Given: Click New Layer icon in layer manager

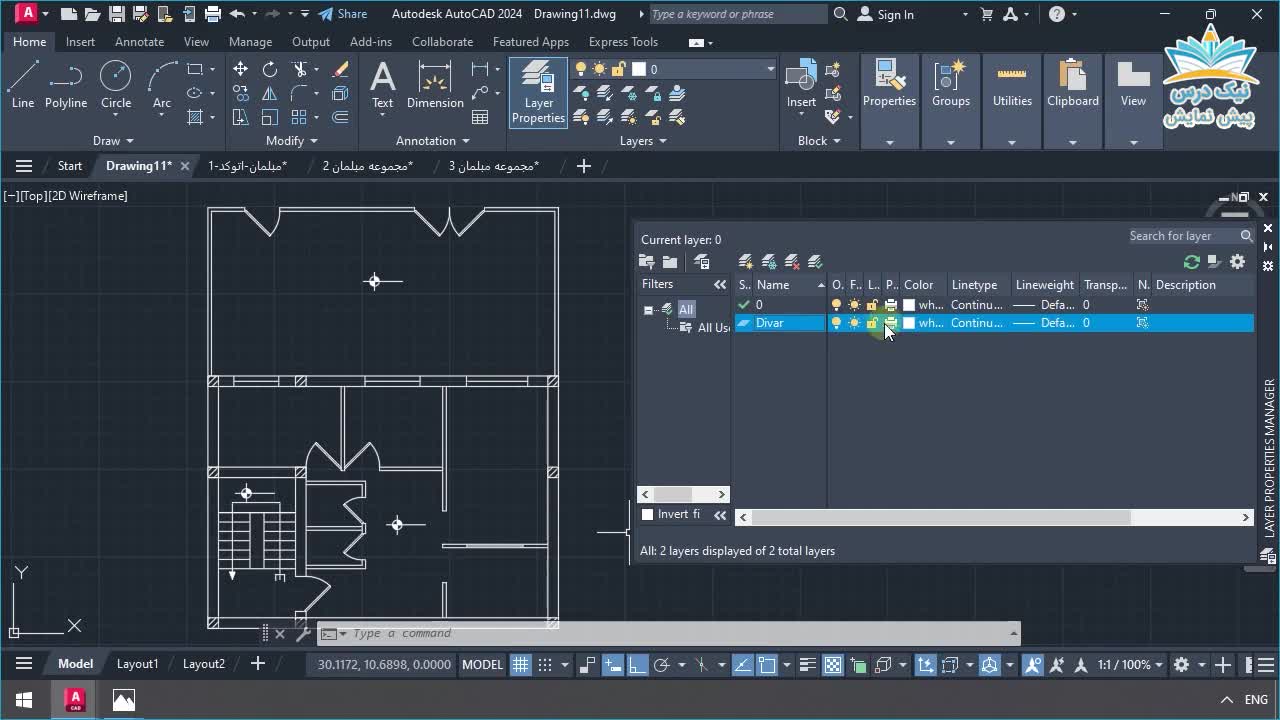Looking at the screenshot, I should coord(745,262).
